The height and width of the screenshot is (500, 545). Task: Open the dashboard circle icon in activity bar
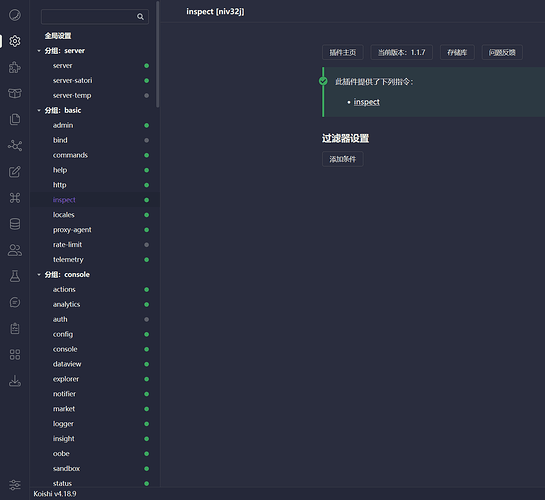15,15
